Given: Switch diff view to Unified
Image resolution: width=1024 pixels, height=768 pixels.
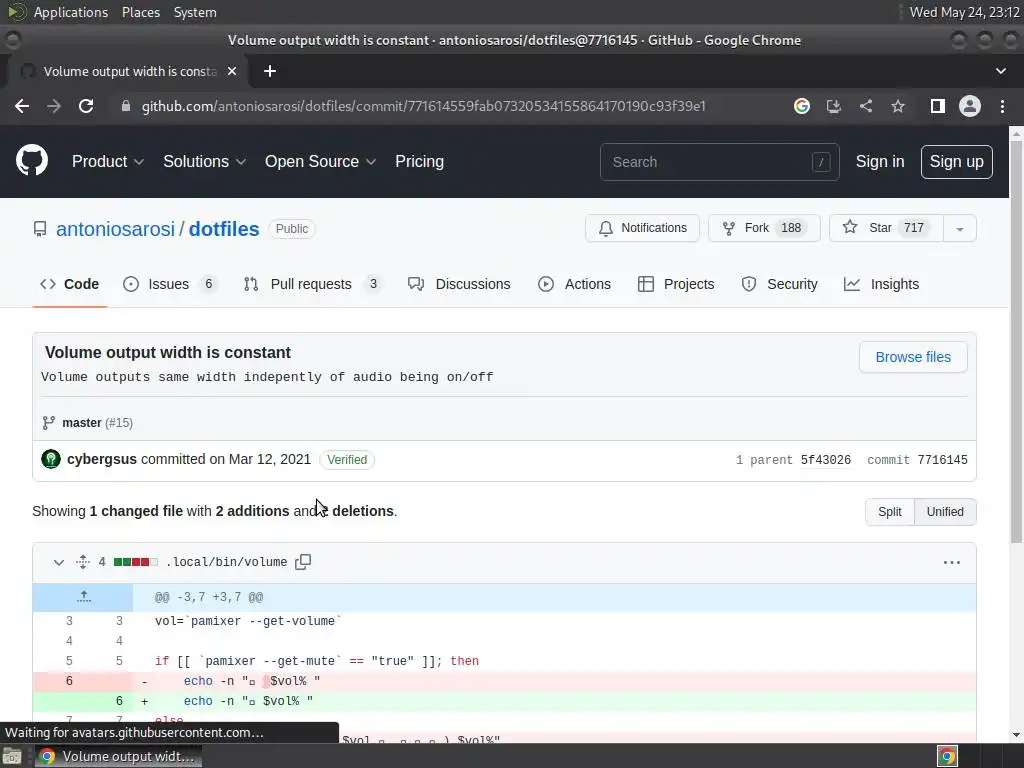Looking at the screenshot, I should coord(945,512).
